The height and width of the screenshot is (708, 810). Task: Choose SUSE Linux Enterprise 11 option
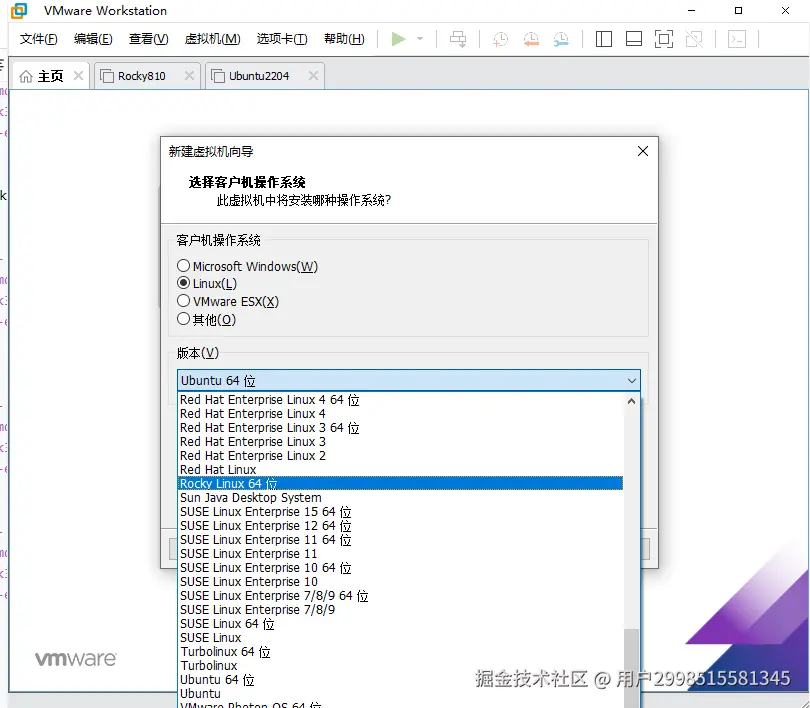[400, 554]
